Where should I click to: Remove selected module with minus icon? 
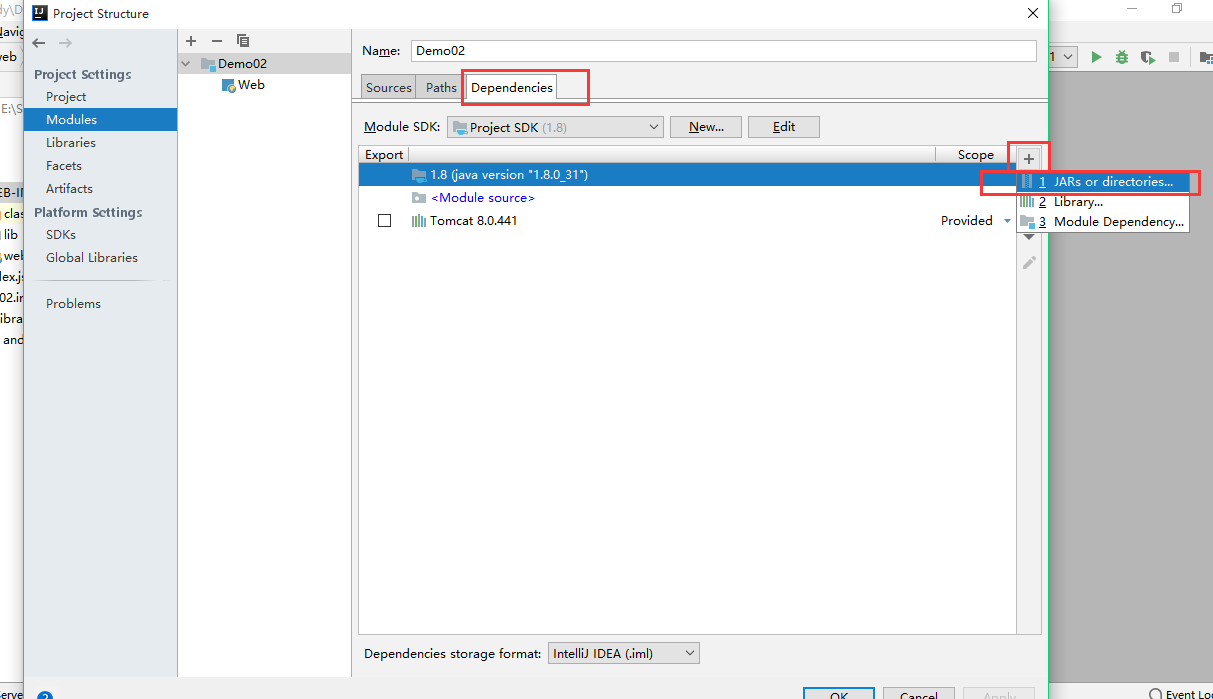point(217,40)
